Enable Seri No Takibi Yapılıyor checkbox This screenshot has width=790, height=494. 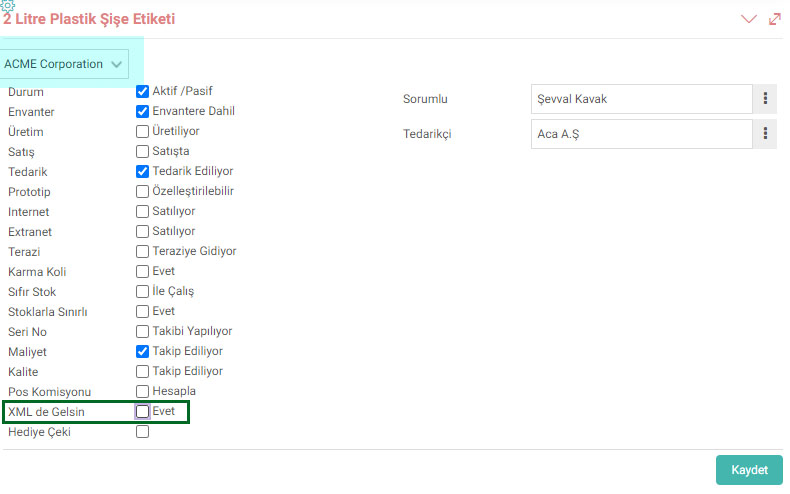143,331
